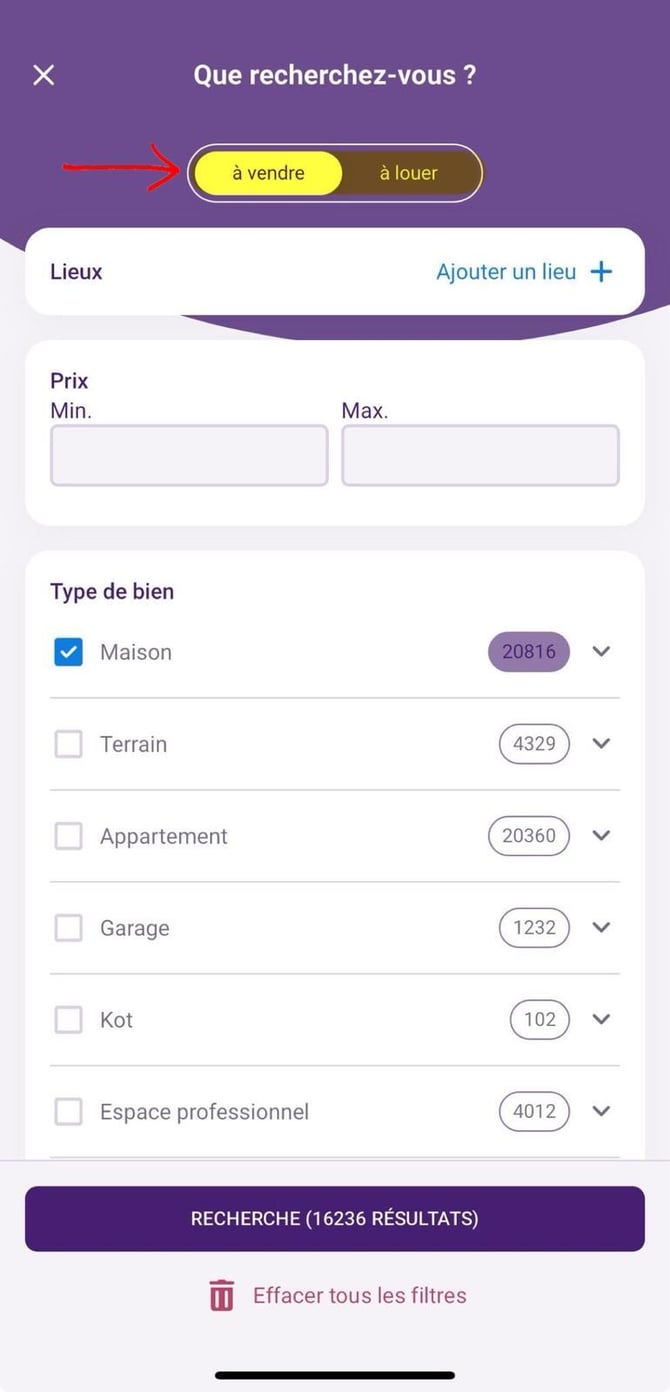This screenshot has width=670, height=1392.
Task: Uncheck the Maison checkbox
Action: 68,652
